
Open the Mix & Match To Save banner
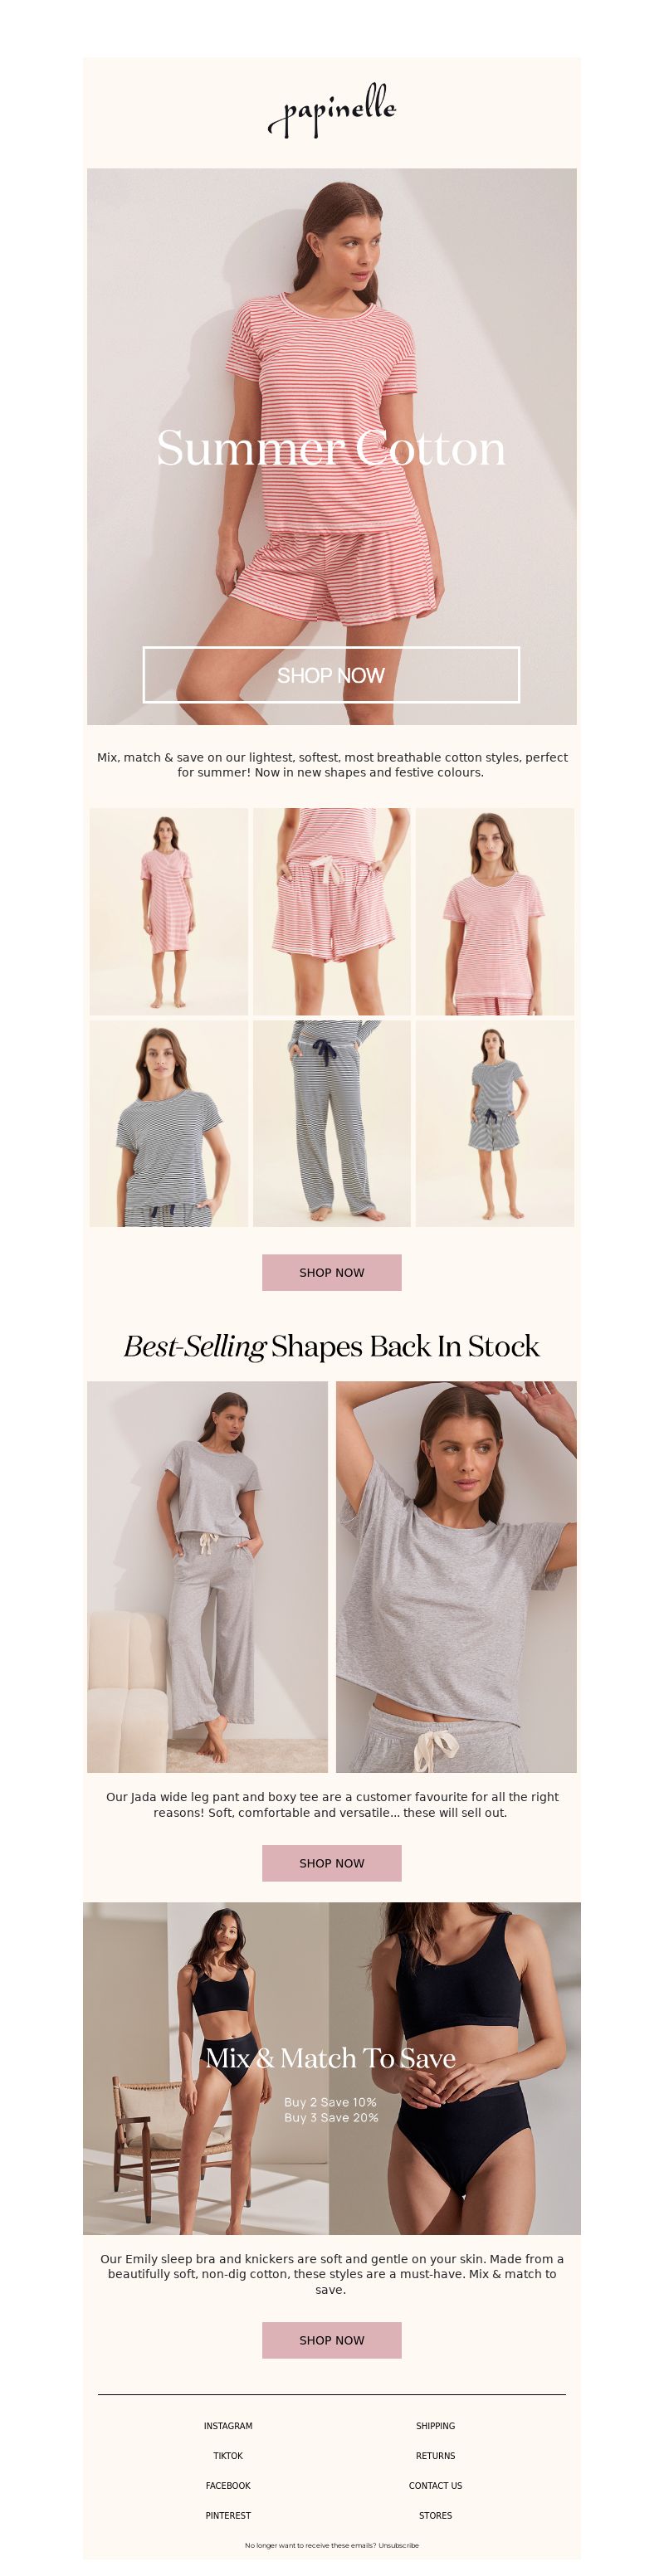[x=332, y=2068]
